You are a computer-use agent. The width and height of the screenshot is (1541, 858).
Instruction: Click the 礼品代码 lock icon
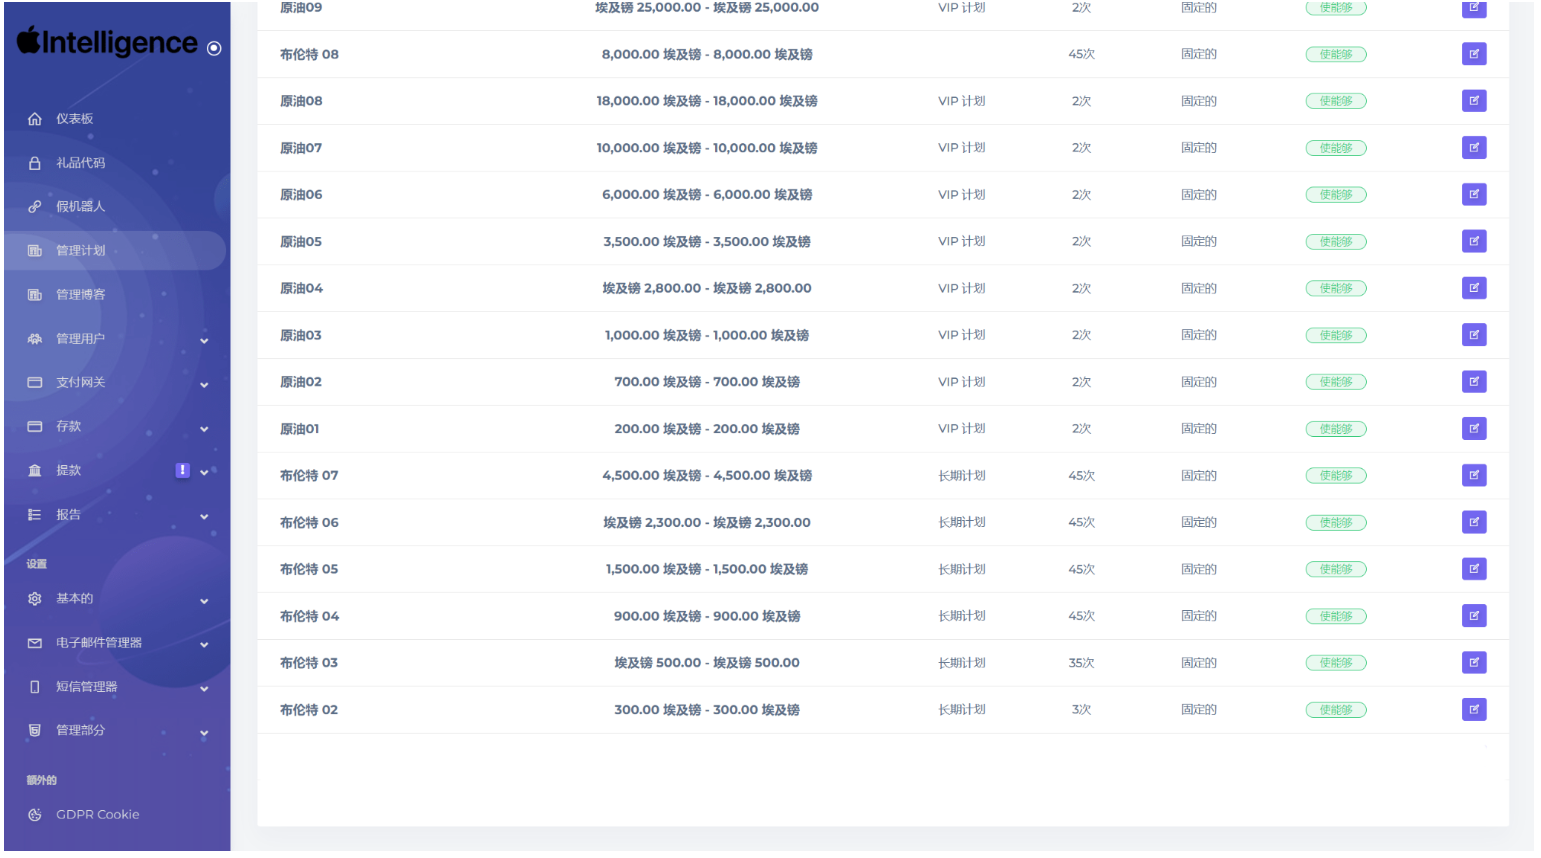(x=35, y=163)
